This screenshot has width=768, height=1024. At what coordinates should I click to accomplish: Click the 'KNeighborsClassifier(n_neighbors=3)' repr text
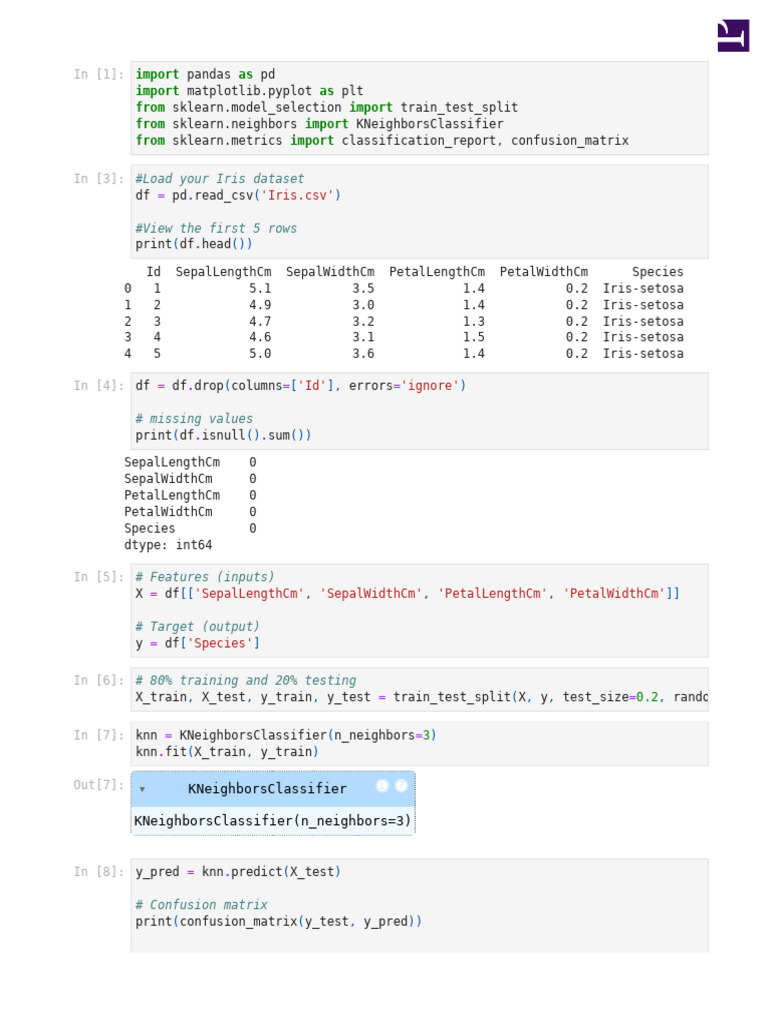click(x=272, y=821)
